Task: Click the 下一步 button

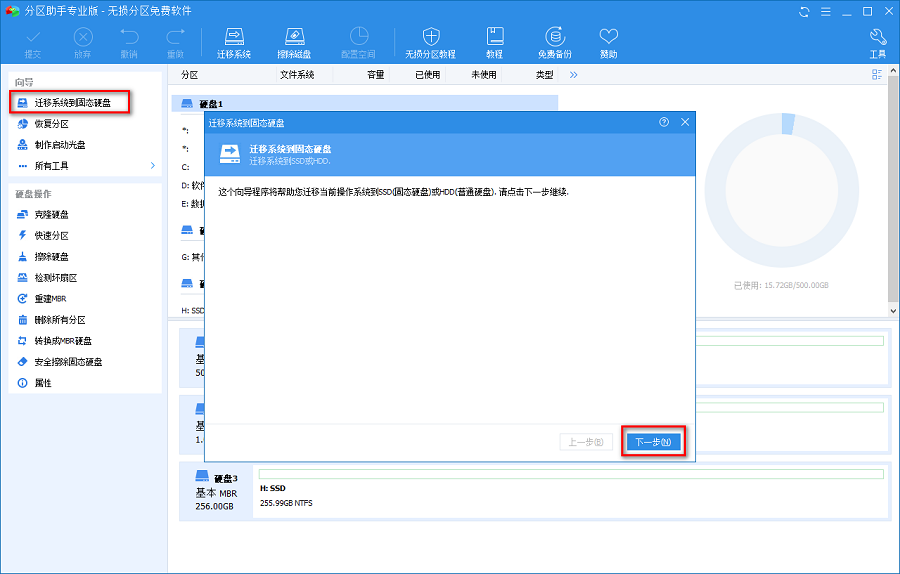Action: pos(653,441)
